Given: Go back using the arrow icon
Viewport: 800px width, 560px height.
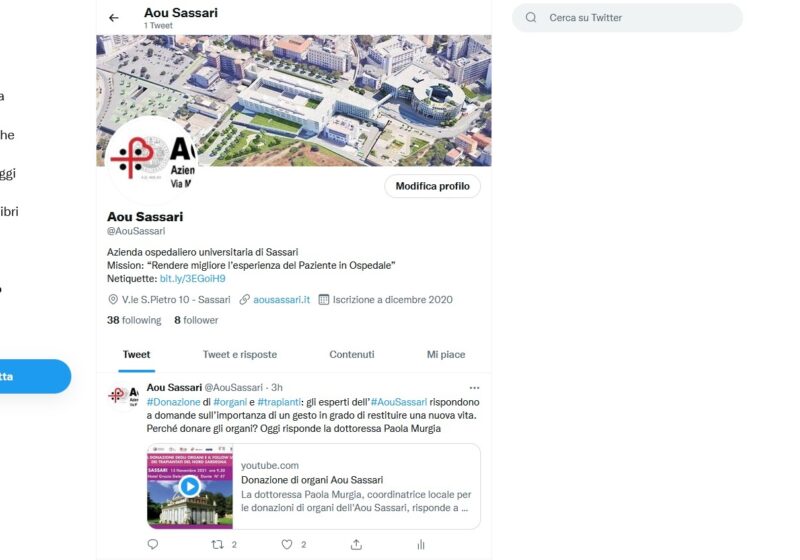Looking at the screenshot, I should pyautogui.click(x=114, y=18).
